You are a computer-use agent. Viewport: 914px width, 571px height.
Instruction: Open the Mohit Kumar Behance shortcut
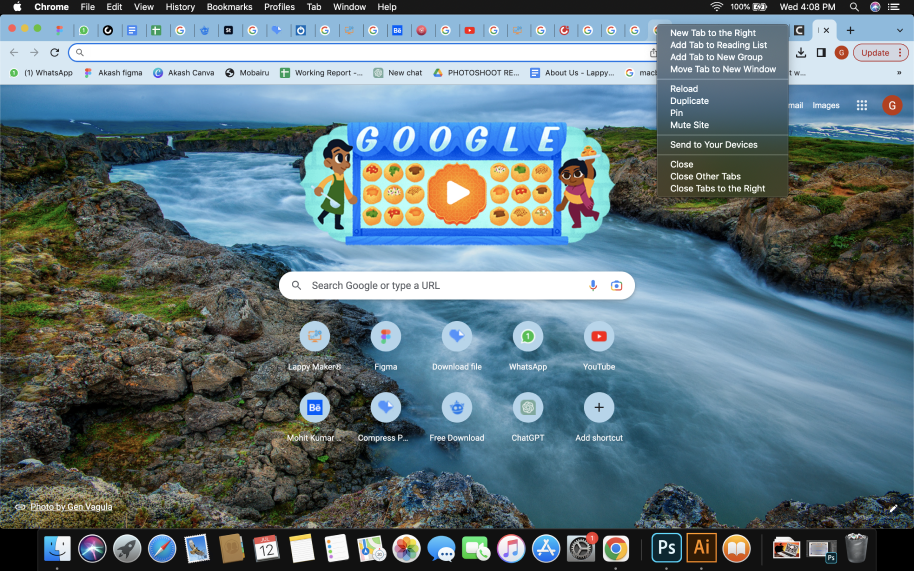pyautogui.click(x=315, y=407)
